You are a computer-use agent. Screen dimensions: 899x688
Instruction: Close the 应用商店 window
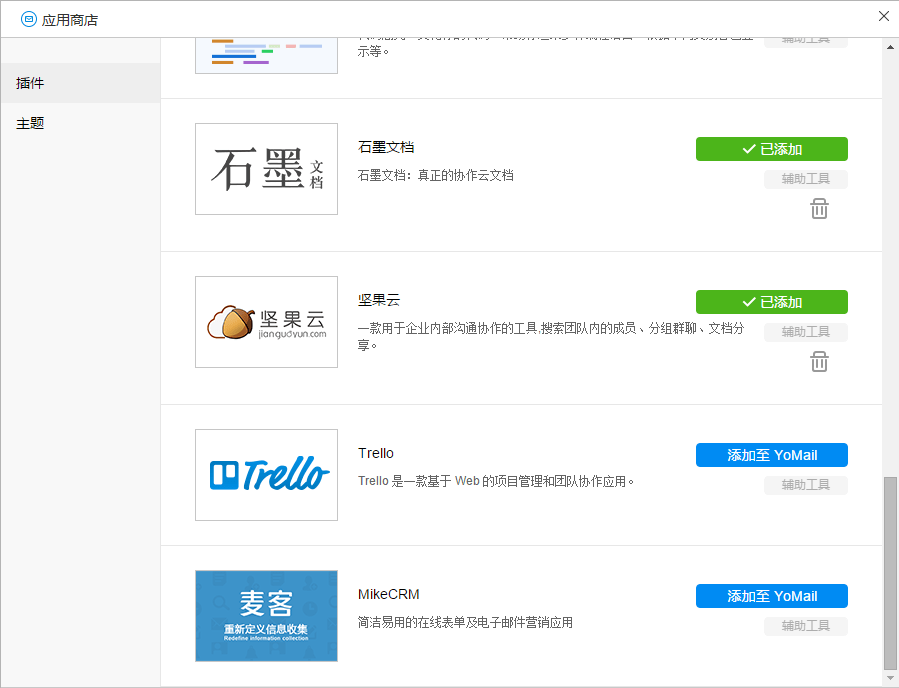tap(884, 16)
